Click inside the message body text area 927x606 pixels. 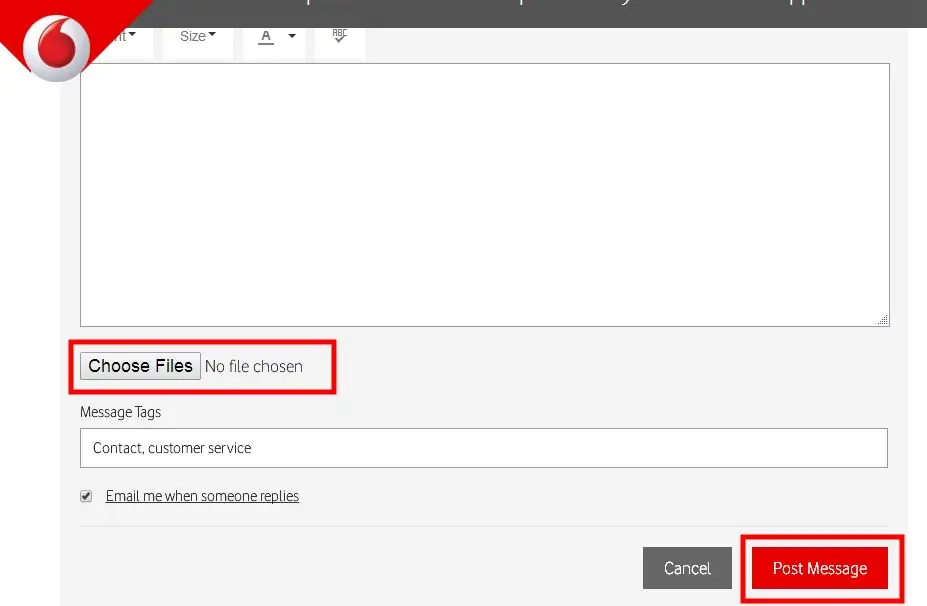484,195
